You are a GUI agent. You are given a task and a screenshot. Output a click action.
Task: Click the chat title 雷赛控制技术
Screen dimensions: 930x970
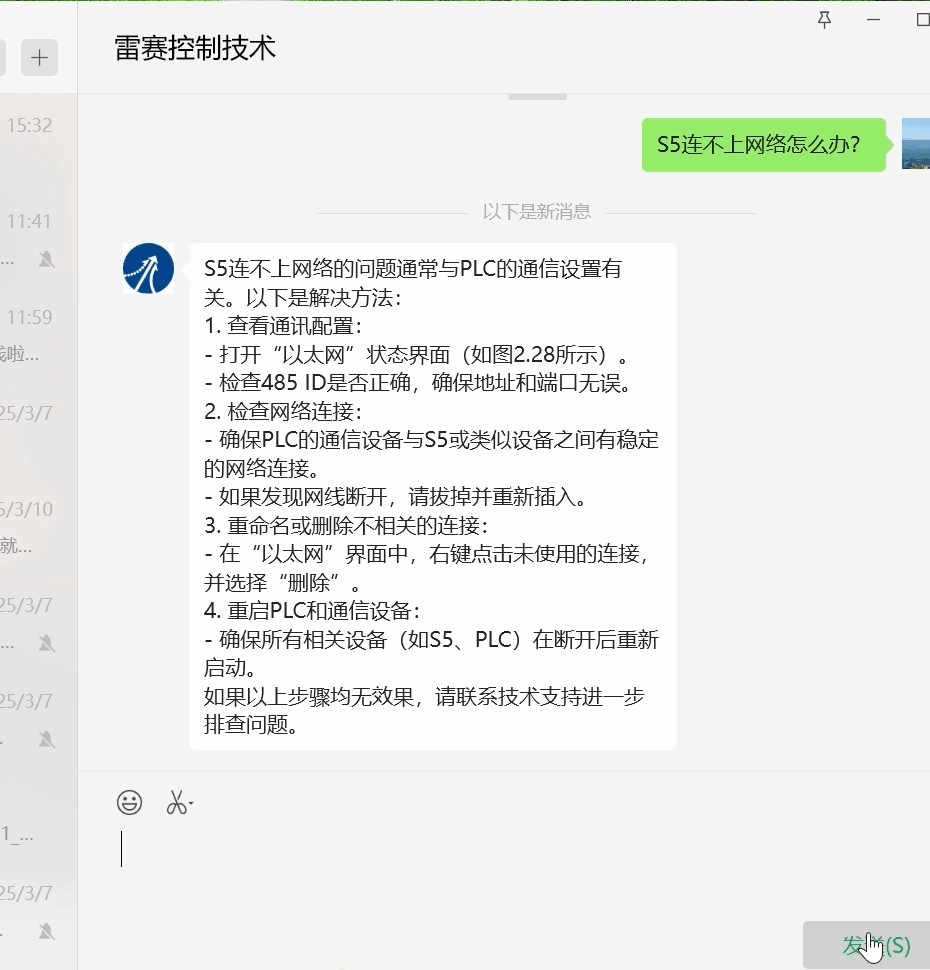pyautogui.click(x=195, y=47)
